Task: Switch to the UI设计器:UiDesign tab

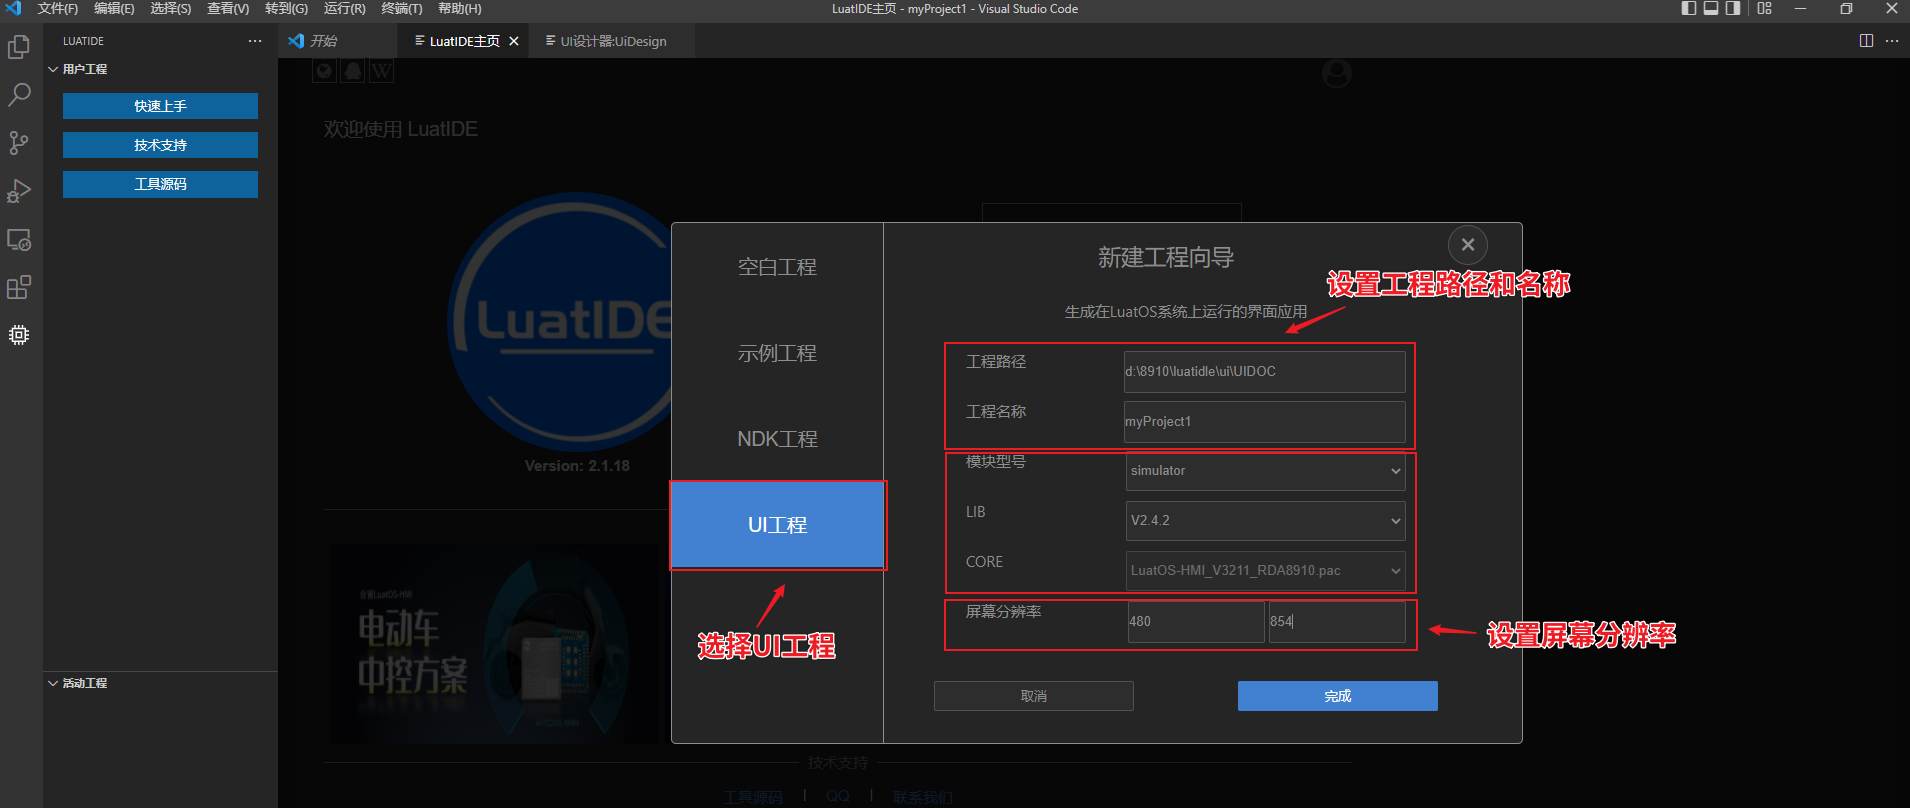Action: pos(613,41)
